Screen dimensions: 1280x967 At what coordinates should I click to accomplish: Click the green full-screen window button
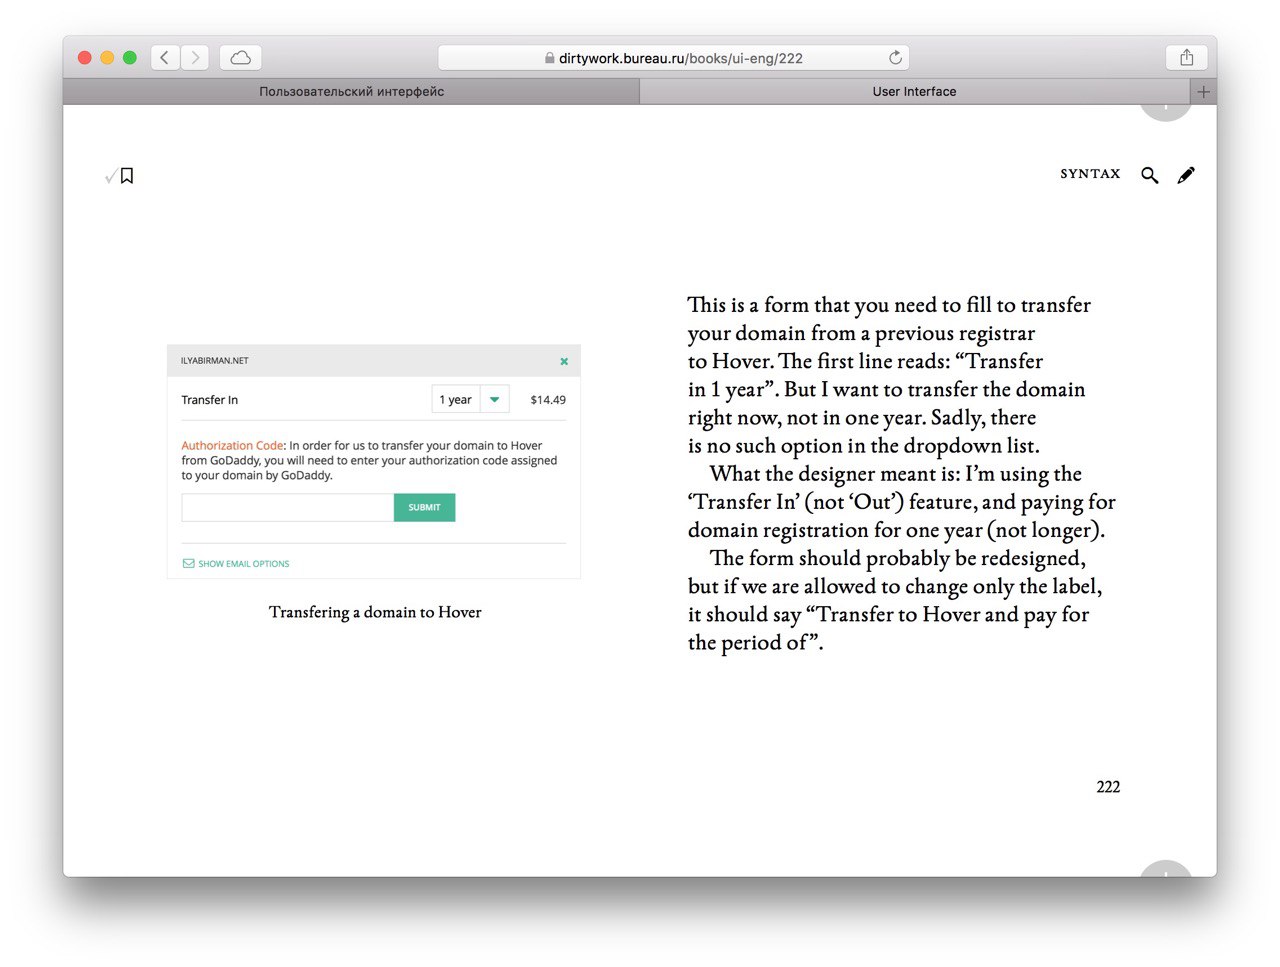pos(130,58)
